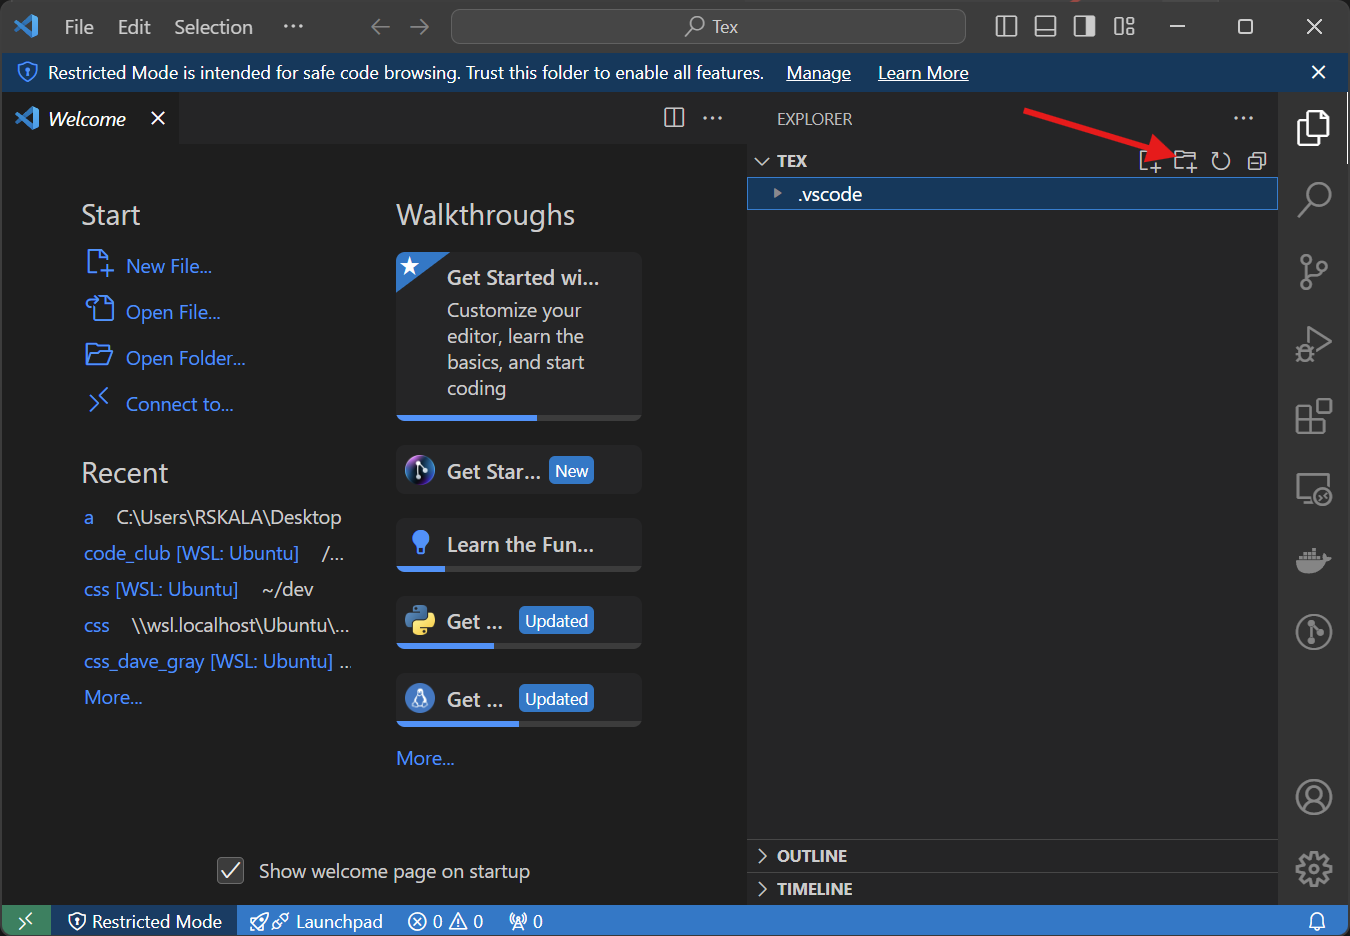Open the File menu
The width and height of the screenshot is (1350, 936).
[79, 27]
